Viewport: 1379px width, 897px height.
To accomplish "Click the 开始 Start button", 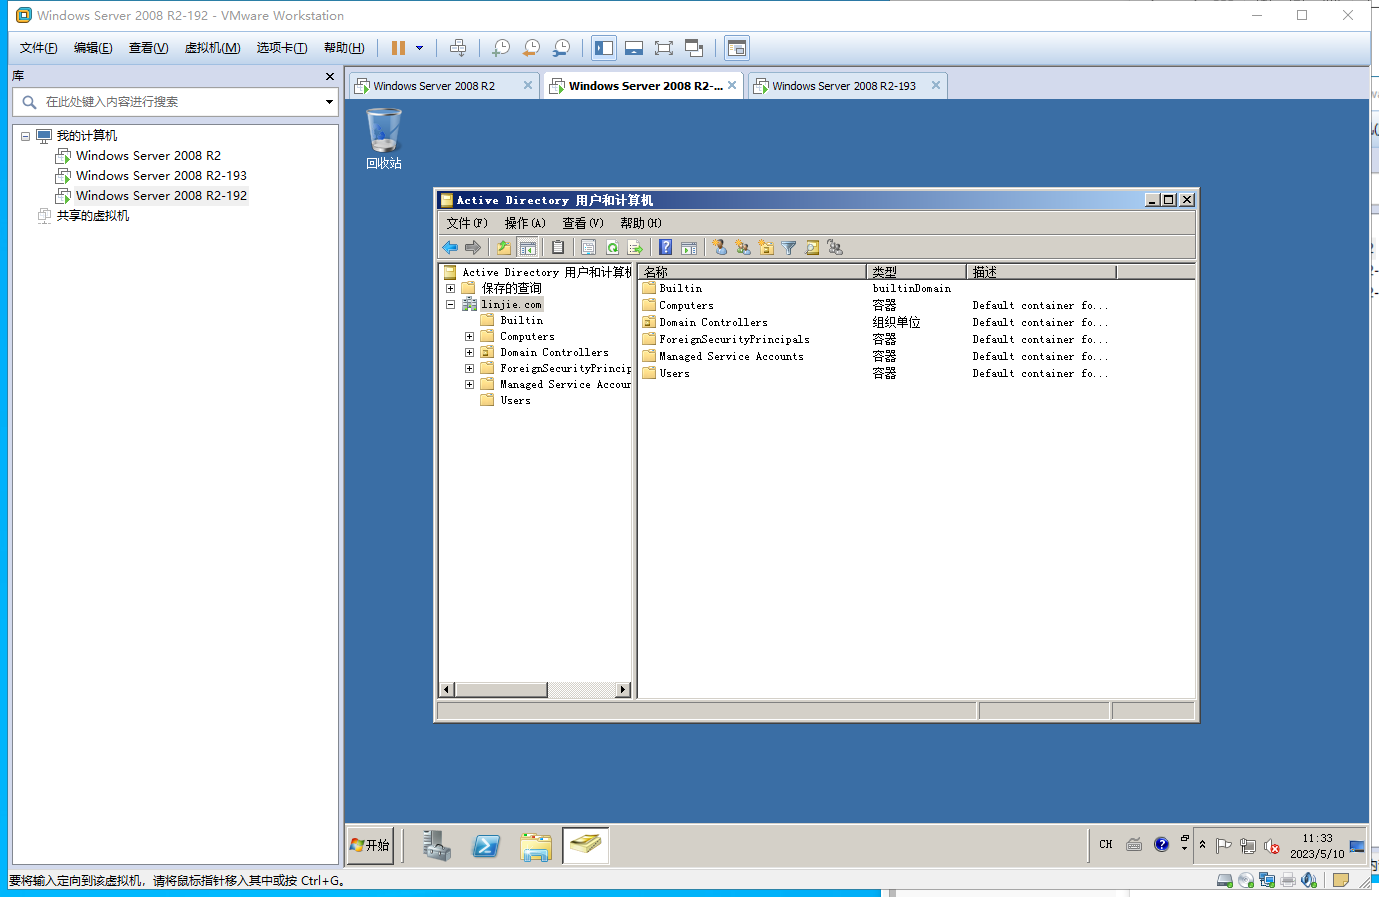I will [x=371, y=846].
